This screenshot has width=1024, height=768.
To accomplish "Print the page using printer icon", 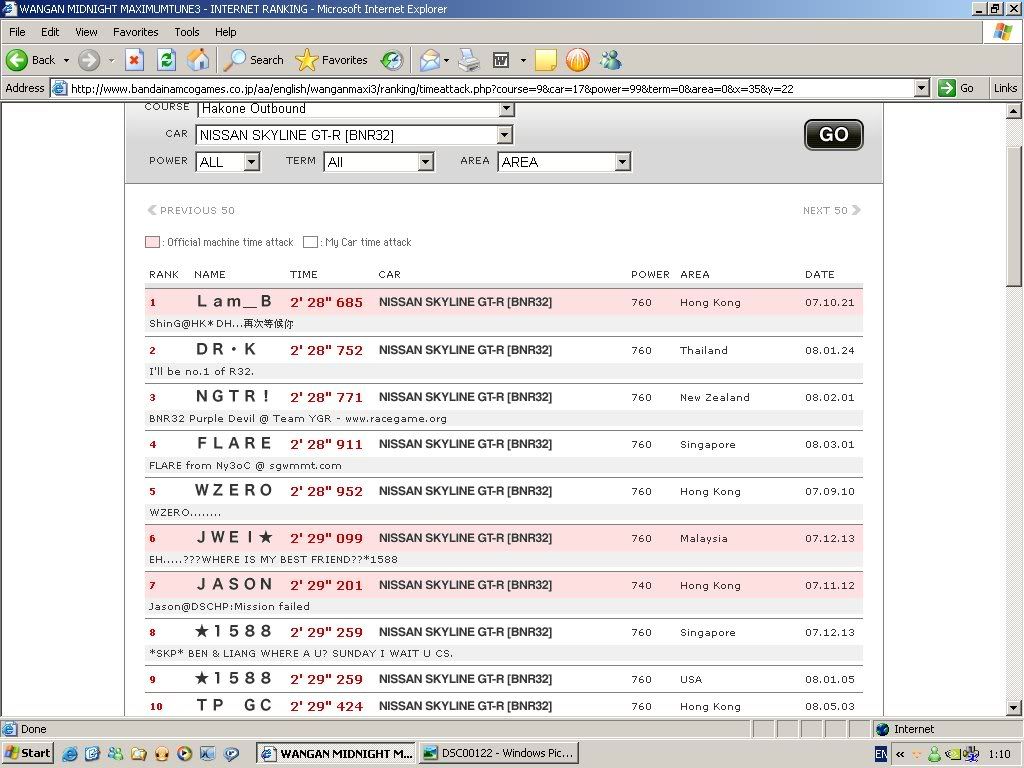I will click(x=469, y=60).
